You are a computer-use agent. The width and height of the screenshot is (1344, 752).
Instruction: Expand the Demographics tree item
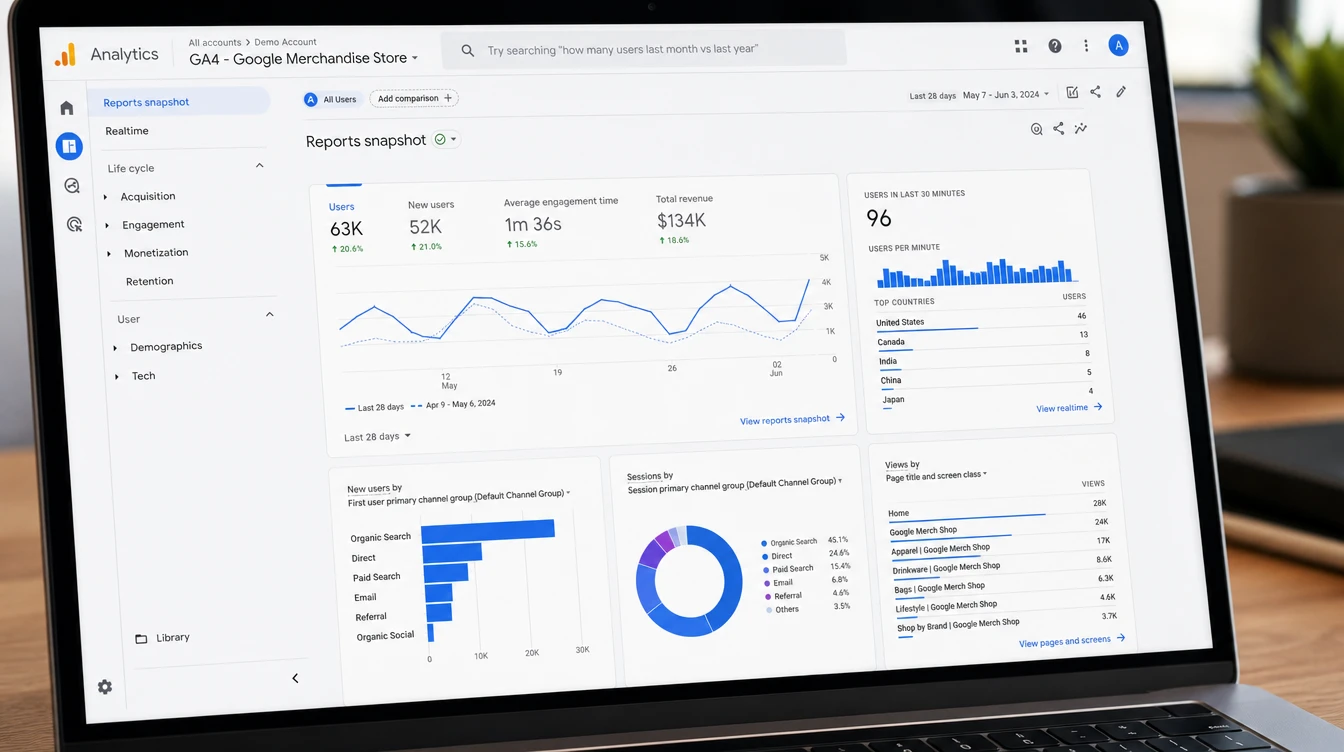115,348
